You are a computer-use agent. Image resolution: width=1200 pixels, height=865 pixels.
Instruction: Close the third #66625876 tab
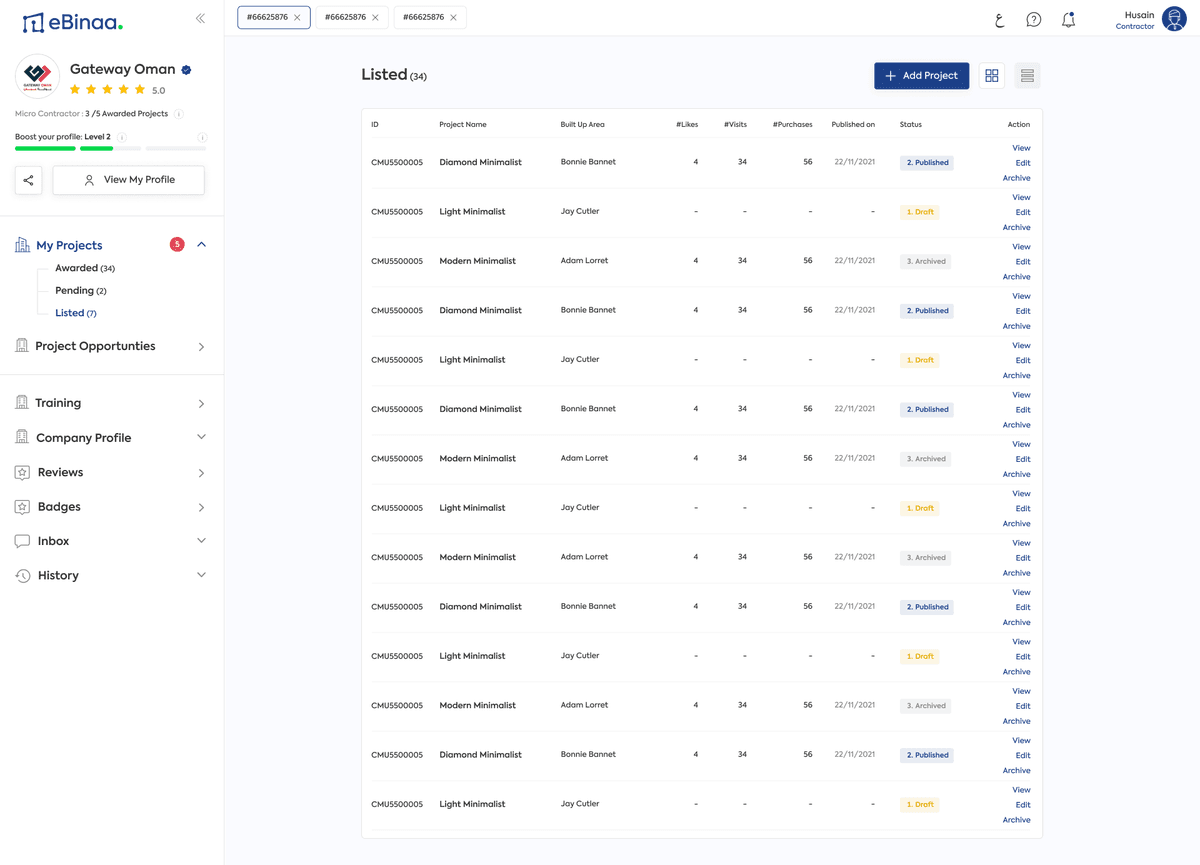453,17
